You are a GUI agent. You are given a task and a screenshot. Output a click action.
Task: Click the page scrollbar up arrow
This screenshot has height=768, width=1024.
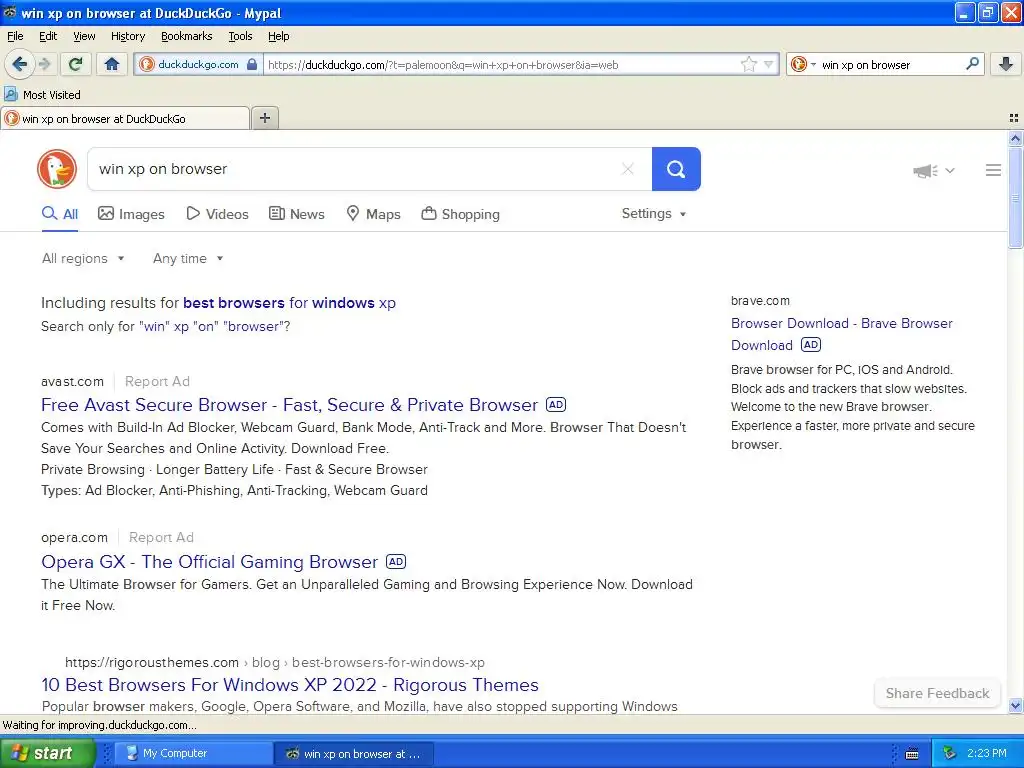(x=1015, y=138)
